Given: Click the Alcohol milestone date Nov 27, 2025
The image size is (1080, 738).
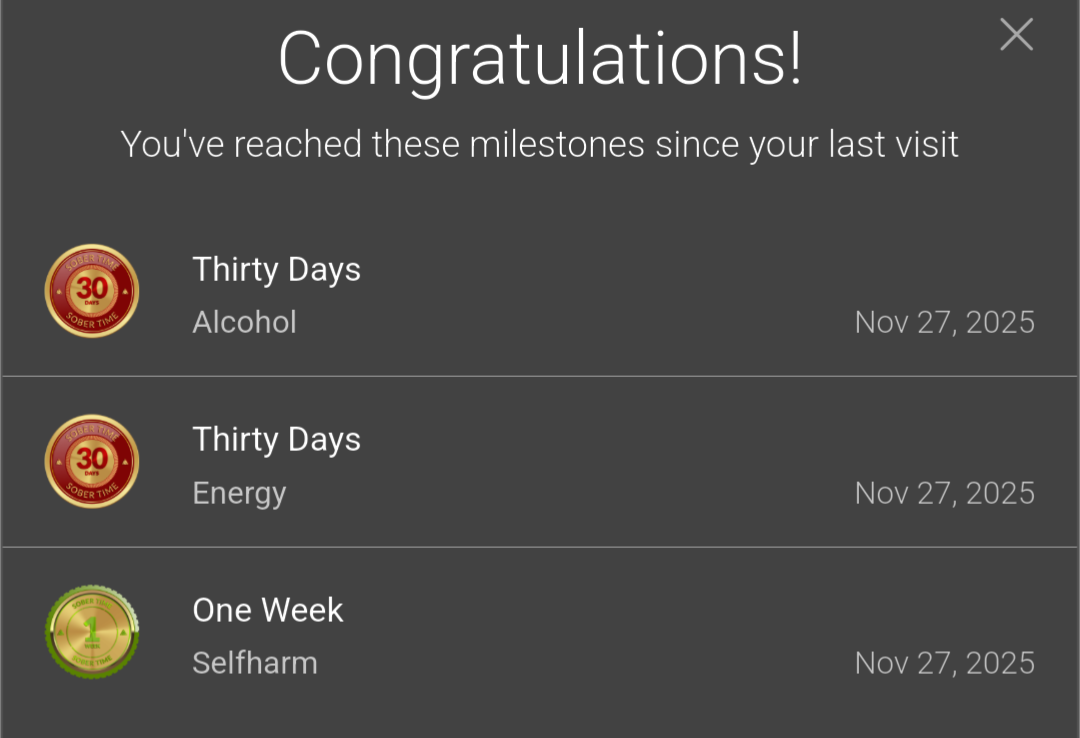Looking at the screenshot, I should click(944, 322).
